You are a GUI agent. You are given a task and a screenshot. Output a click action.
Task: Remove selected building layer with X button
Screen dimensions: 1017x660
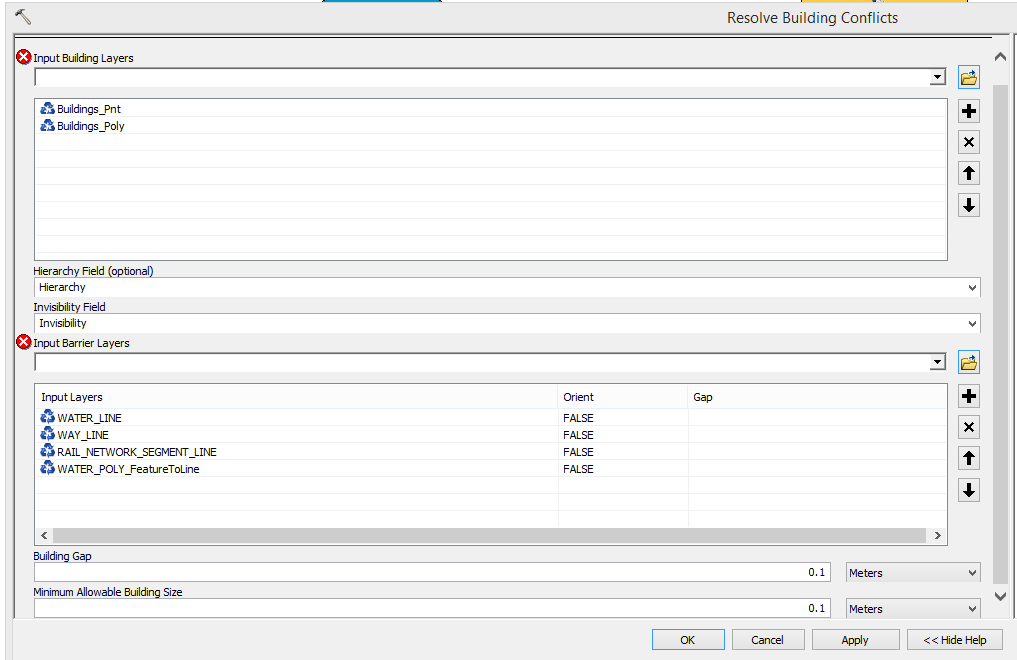(968, 142)
